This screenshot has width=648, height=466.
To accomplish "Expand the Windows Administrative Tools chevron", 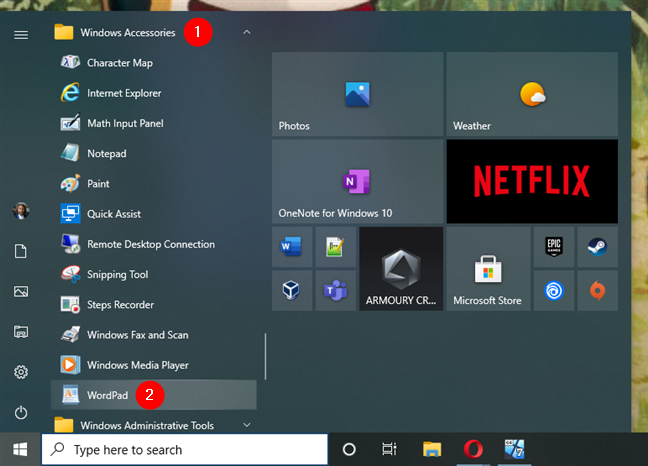I will coord(247,425).
